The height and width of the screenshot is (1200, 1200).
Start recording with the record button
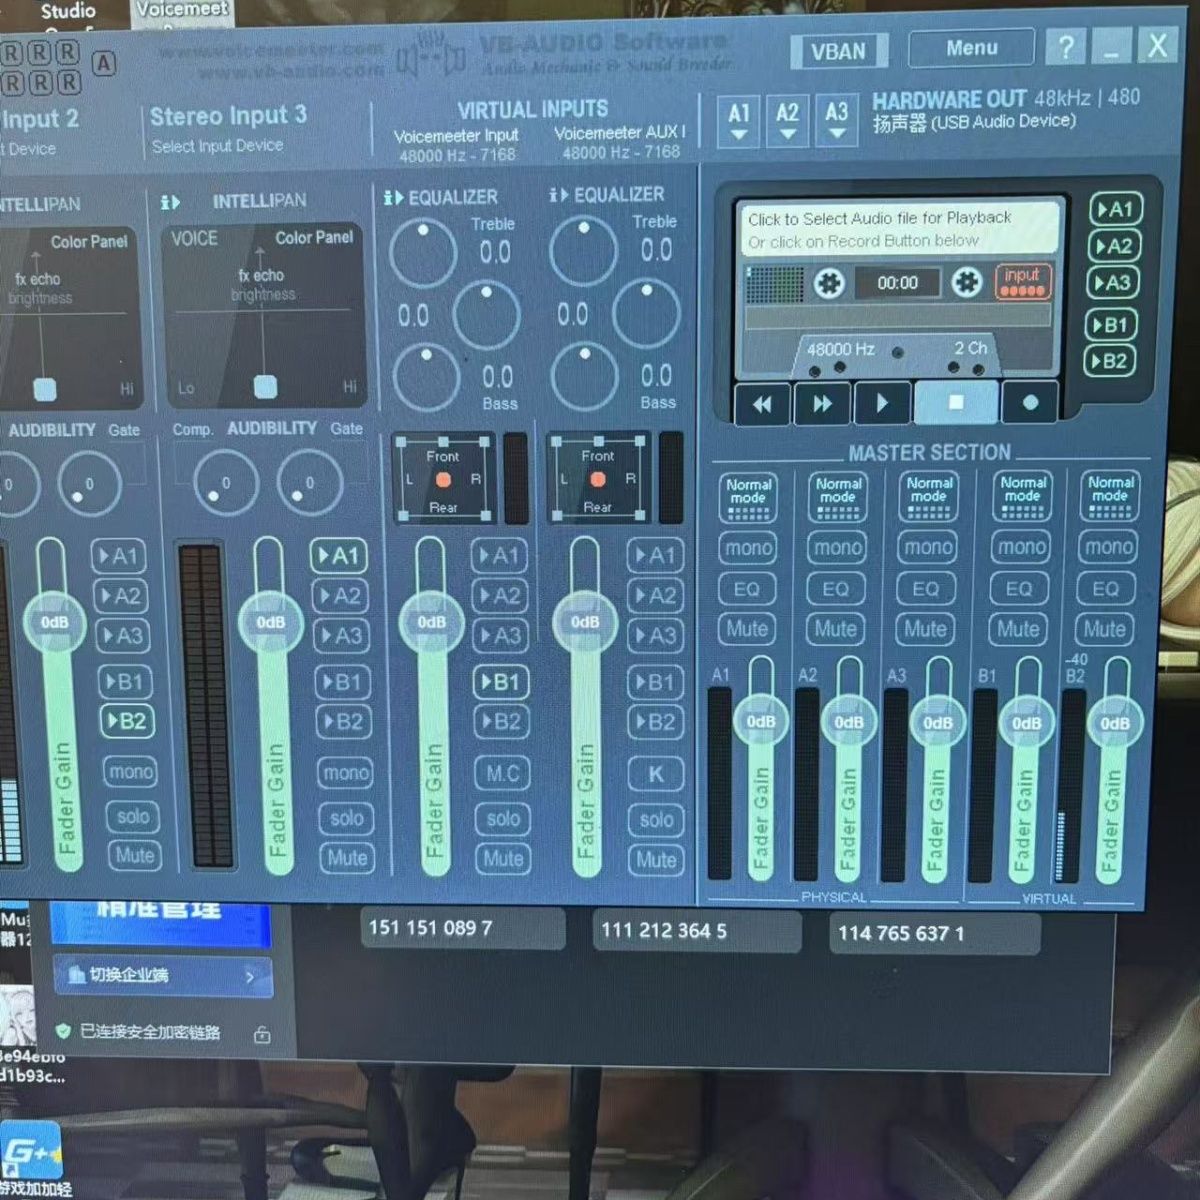[x=1030, y=402]
